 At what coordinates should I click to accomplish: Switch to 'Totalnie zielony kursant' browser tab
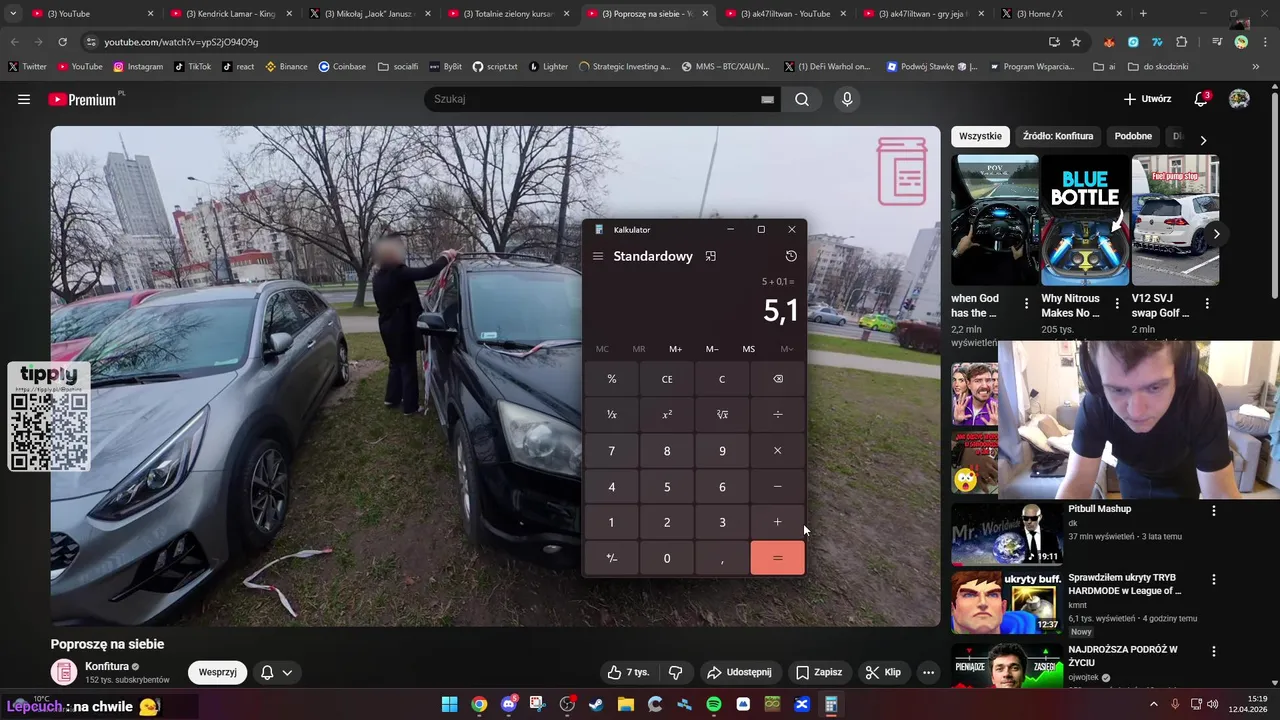(506, 14)
